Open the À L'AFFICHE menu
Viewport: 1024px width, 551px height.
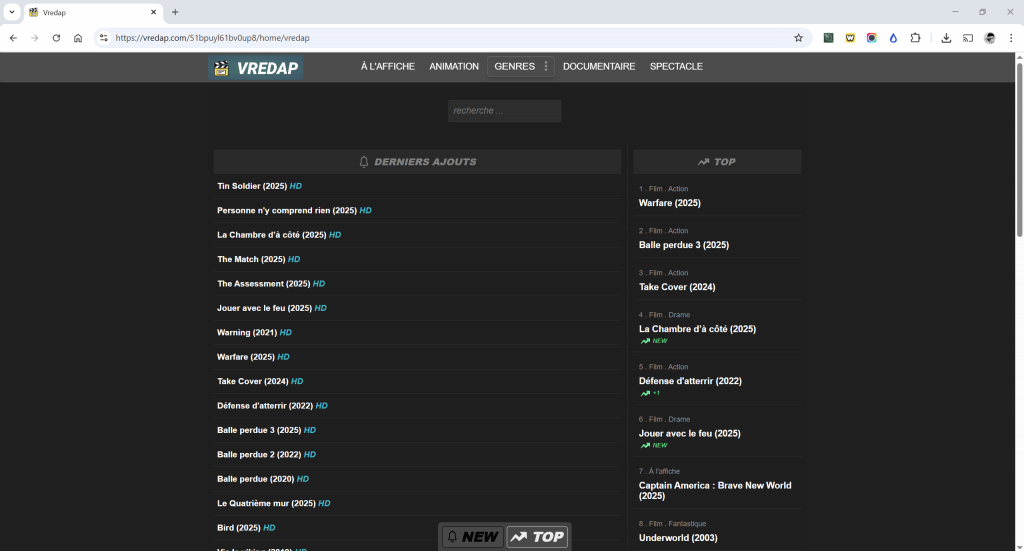point(388,67)
